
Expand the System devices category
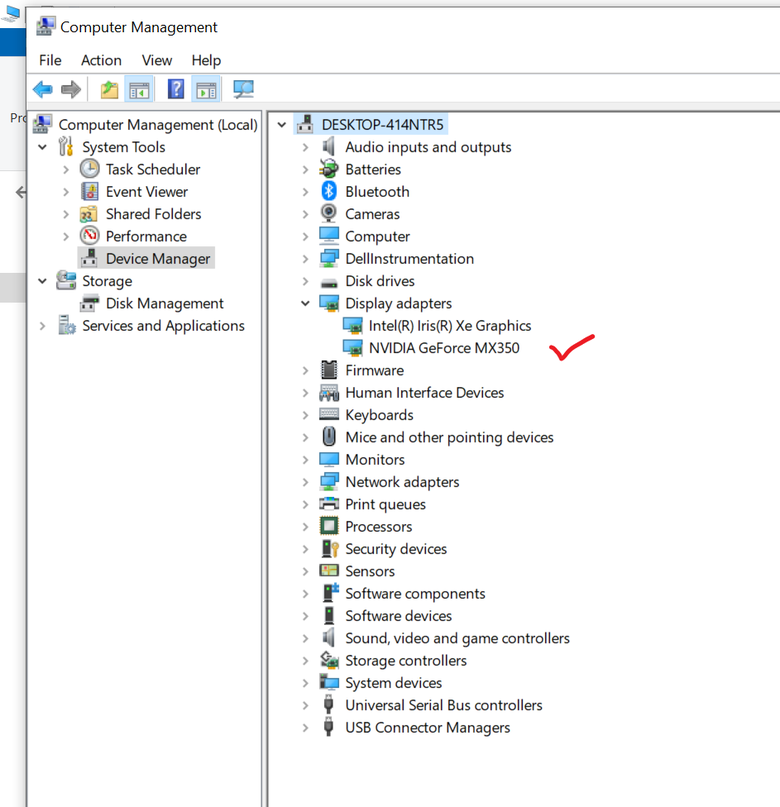305,683
